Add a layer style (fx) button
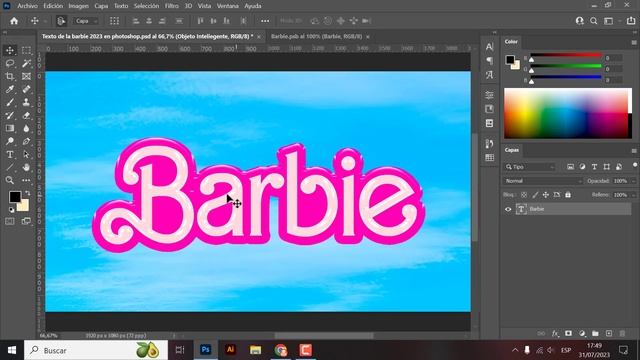Screen dimensions: 640x360 coord(555,333)
